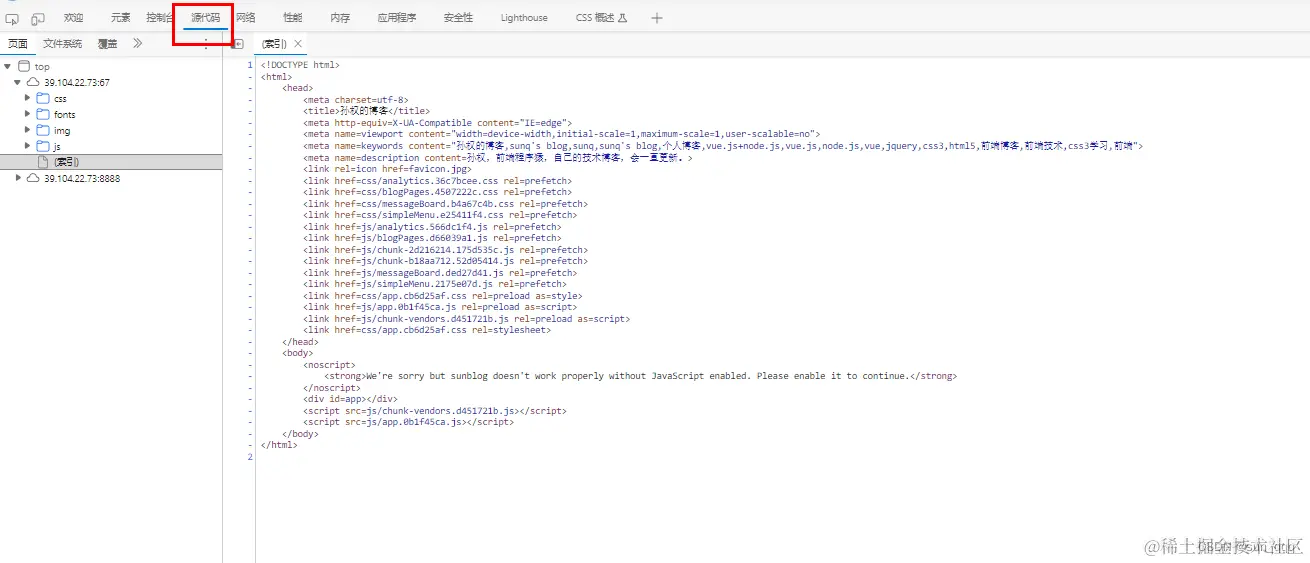Screen dimensions: 1310x563
Task: Expand the css folder
Action: pos(28,99)
